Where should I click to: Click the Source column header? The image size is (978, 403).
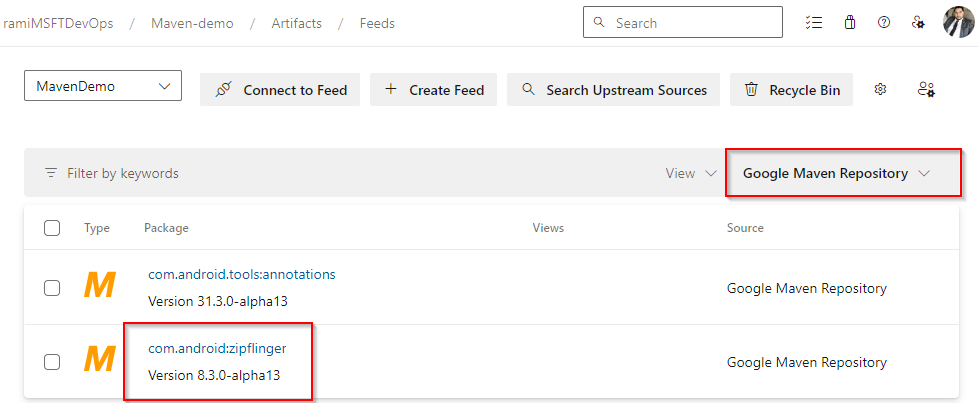745,228
